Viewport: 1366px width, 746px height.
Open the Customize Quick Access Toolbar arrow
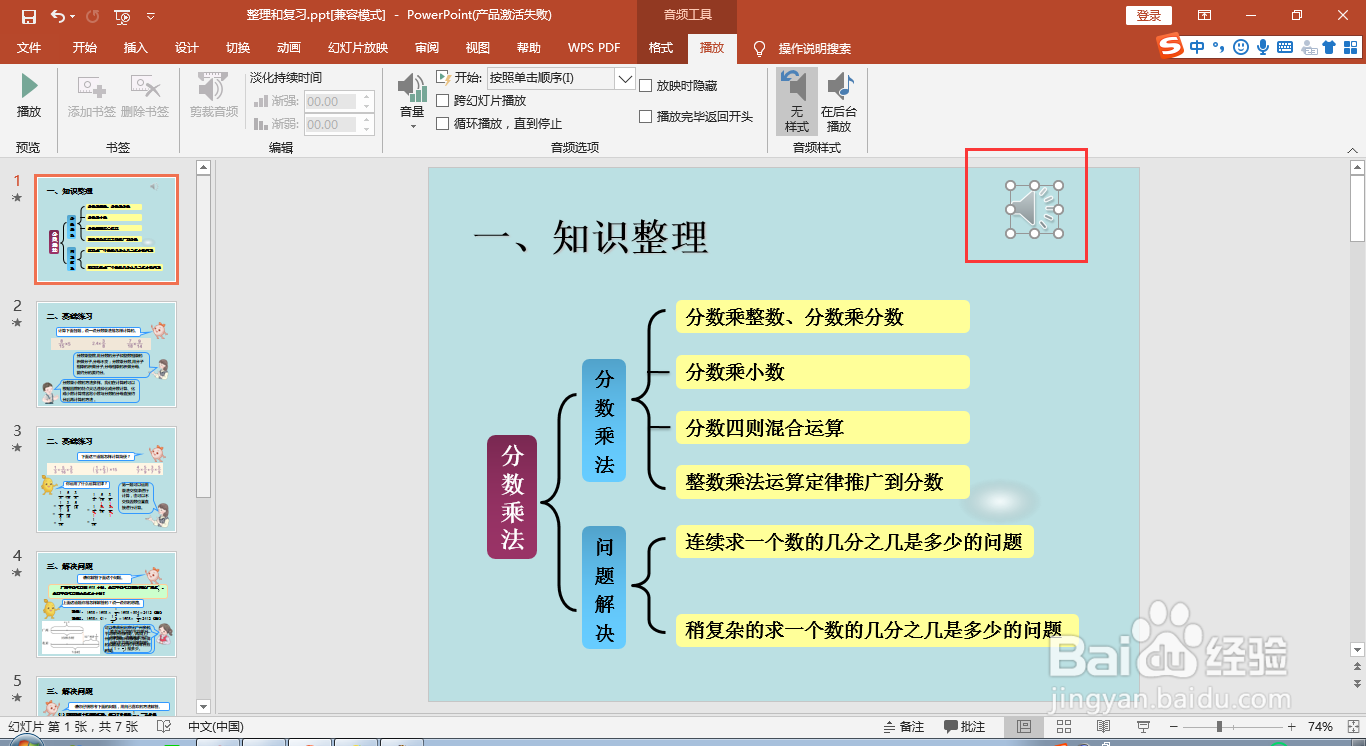(x=151, y=16)
